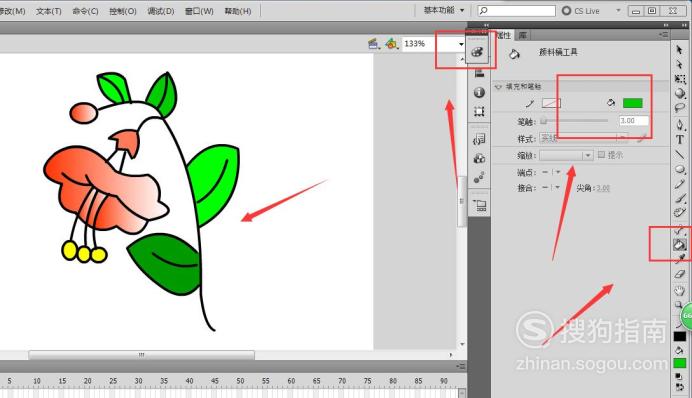
Task: Open the timeline panel options menu
Action: (x=461, y=366)
